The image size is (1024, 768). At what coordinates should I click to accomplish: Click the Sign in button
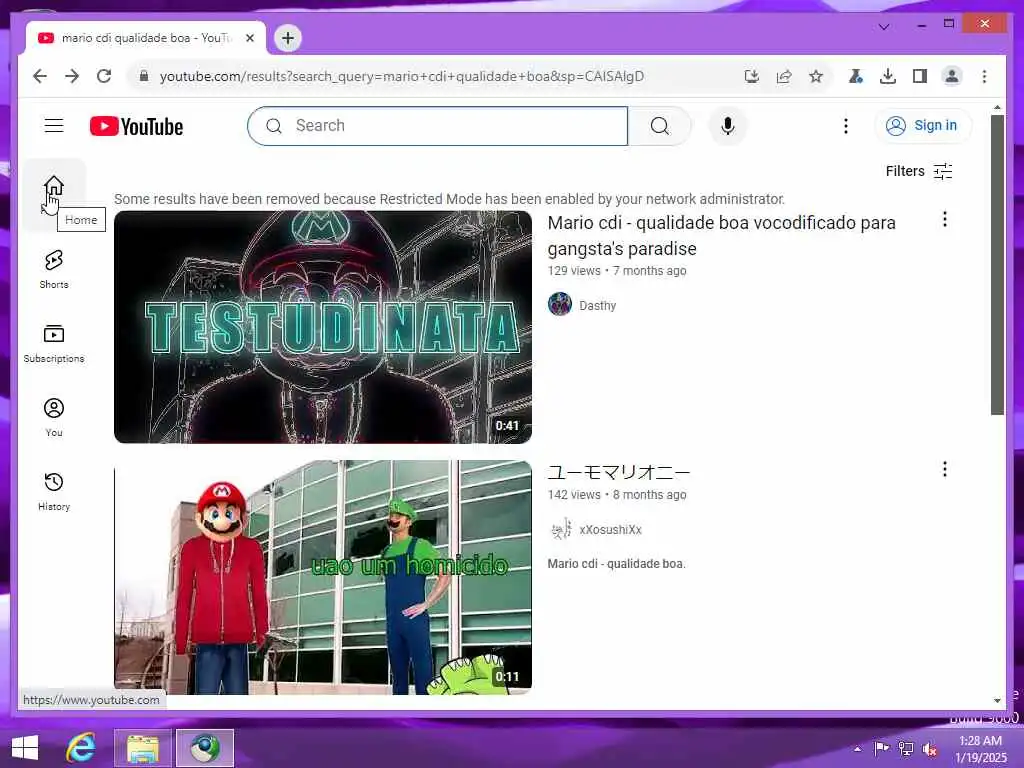[x=923, y=125]
